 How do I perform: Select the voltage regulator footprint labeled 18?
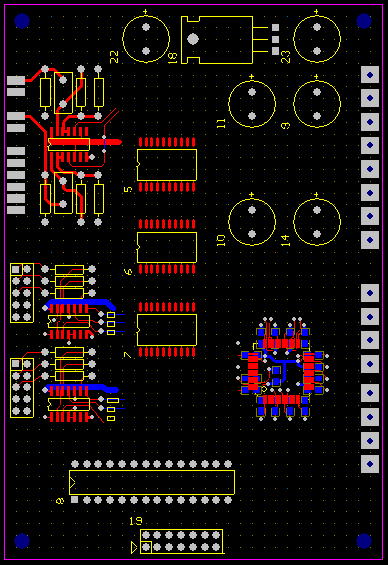click(x=217, y=40)
